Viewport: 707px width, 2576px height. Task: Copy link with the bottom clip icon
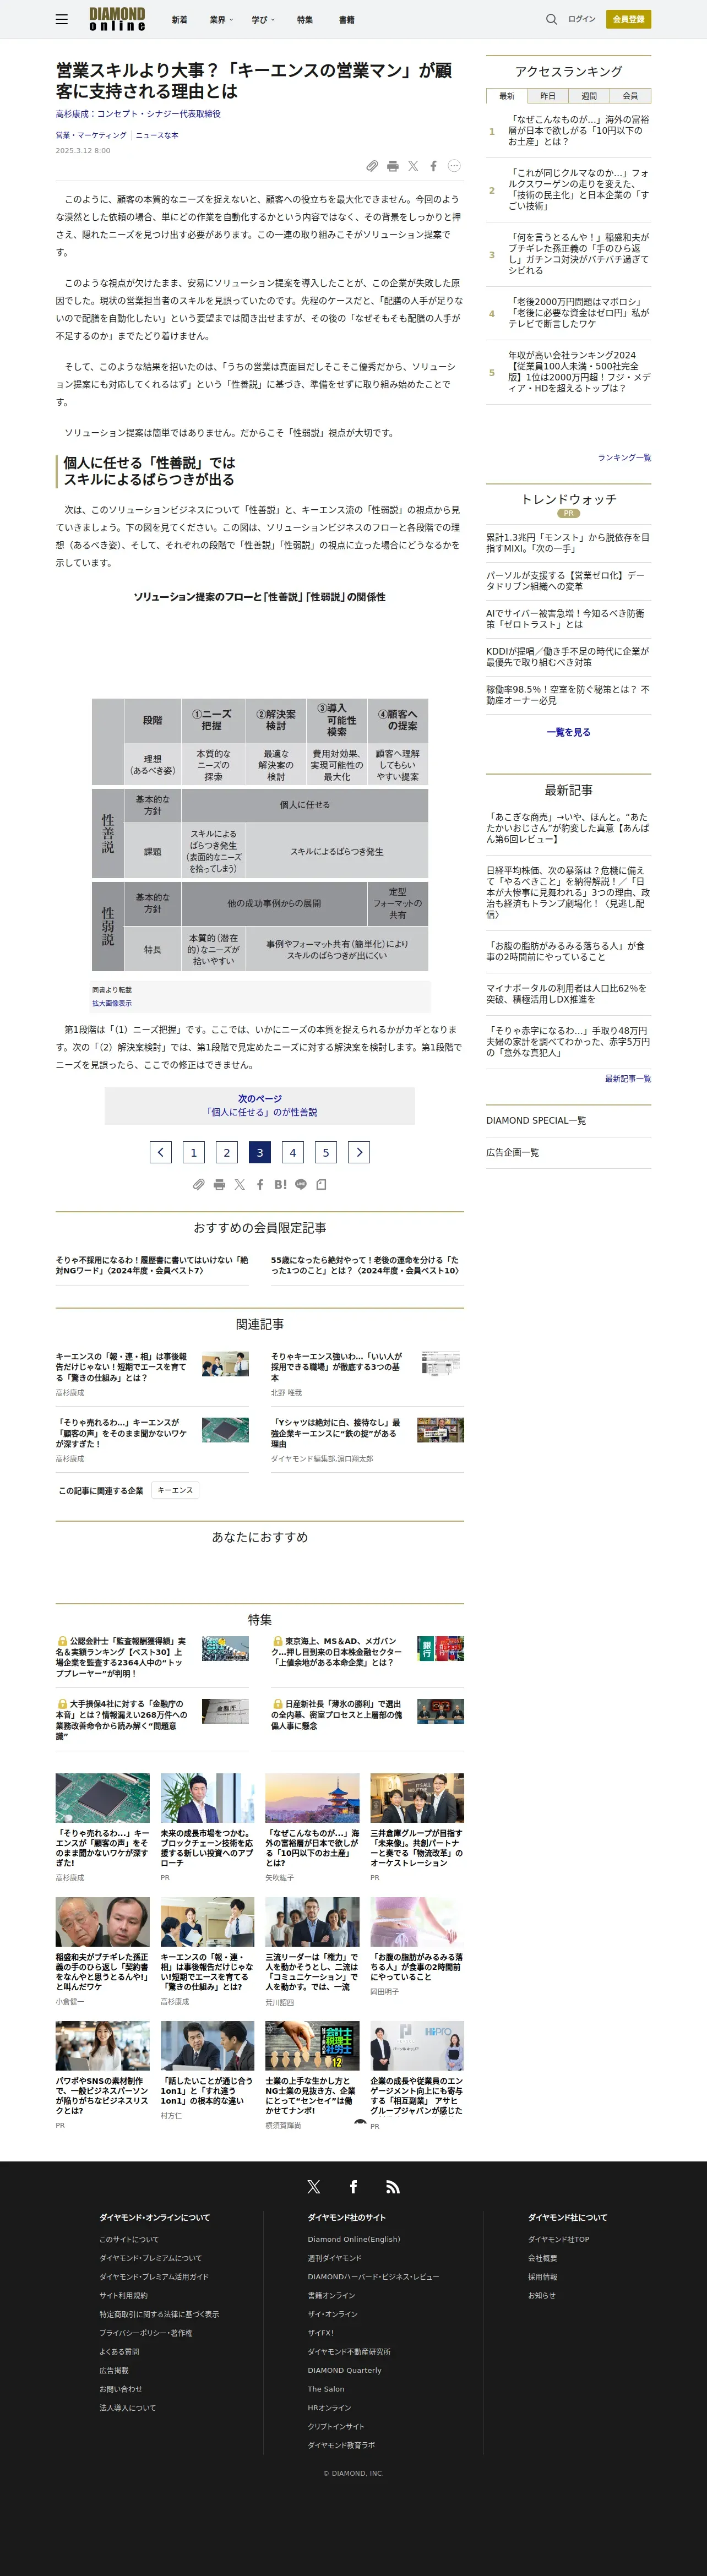coord(199,1184)
